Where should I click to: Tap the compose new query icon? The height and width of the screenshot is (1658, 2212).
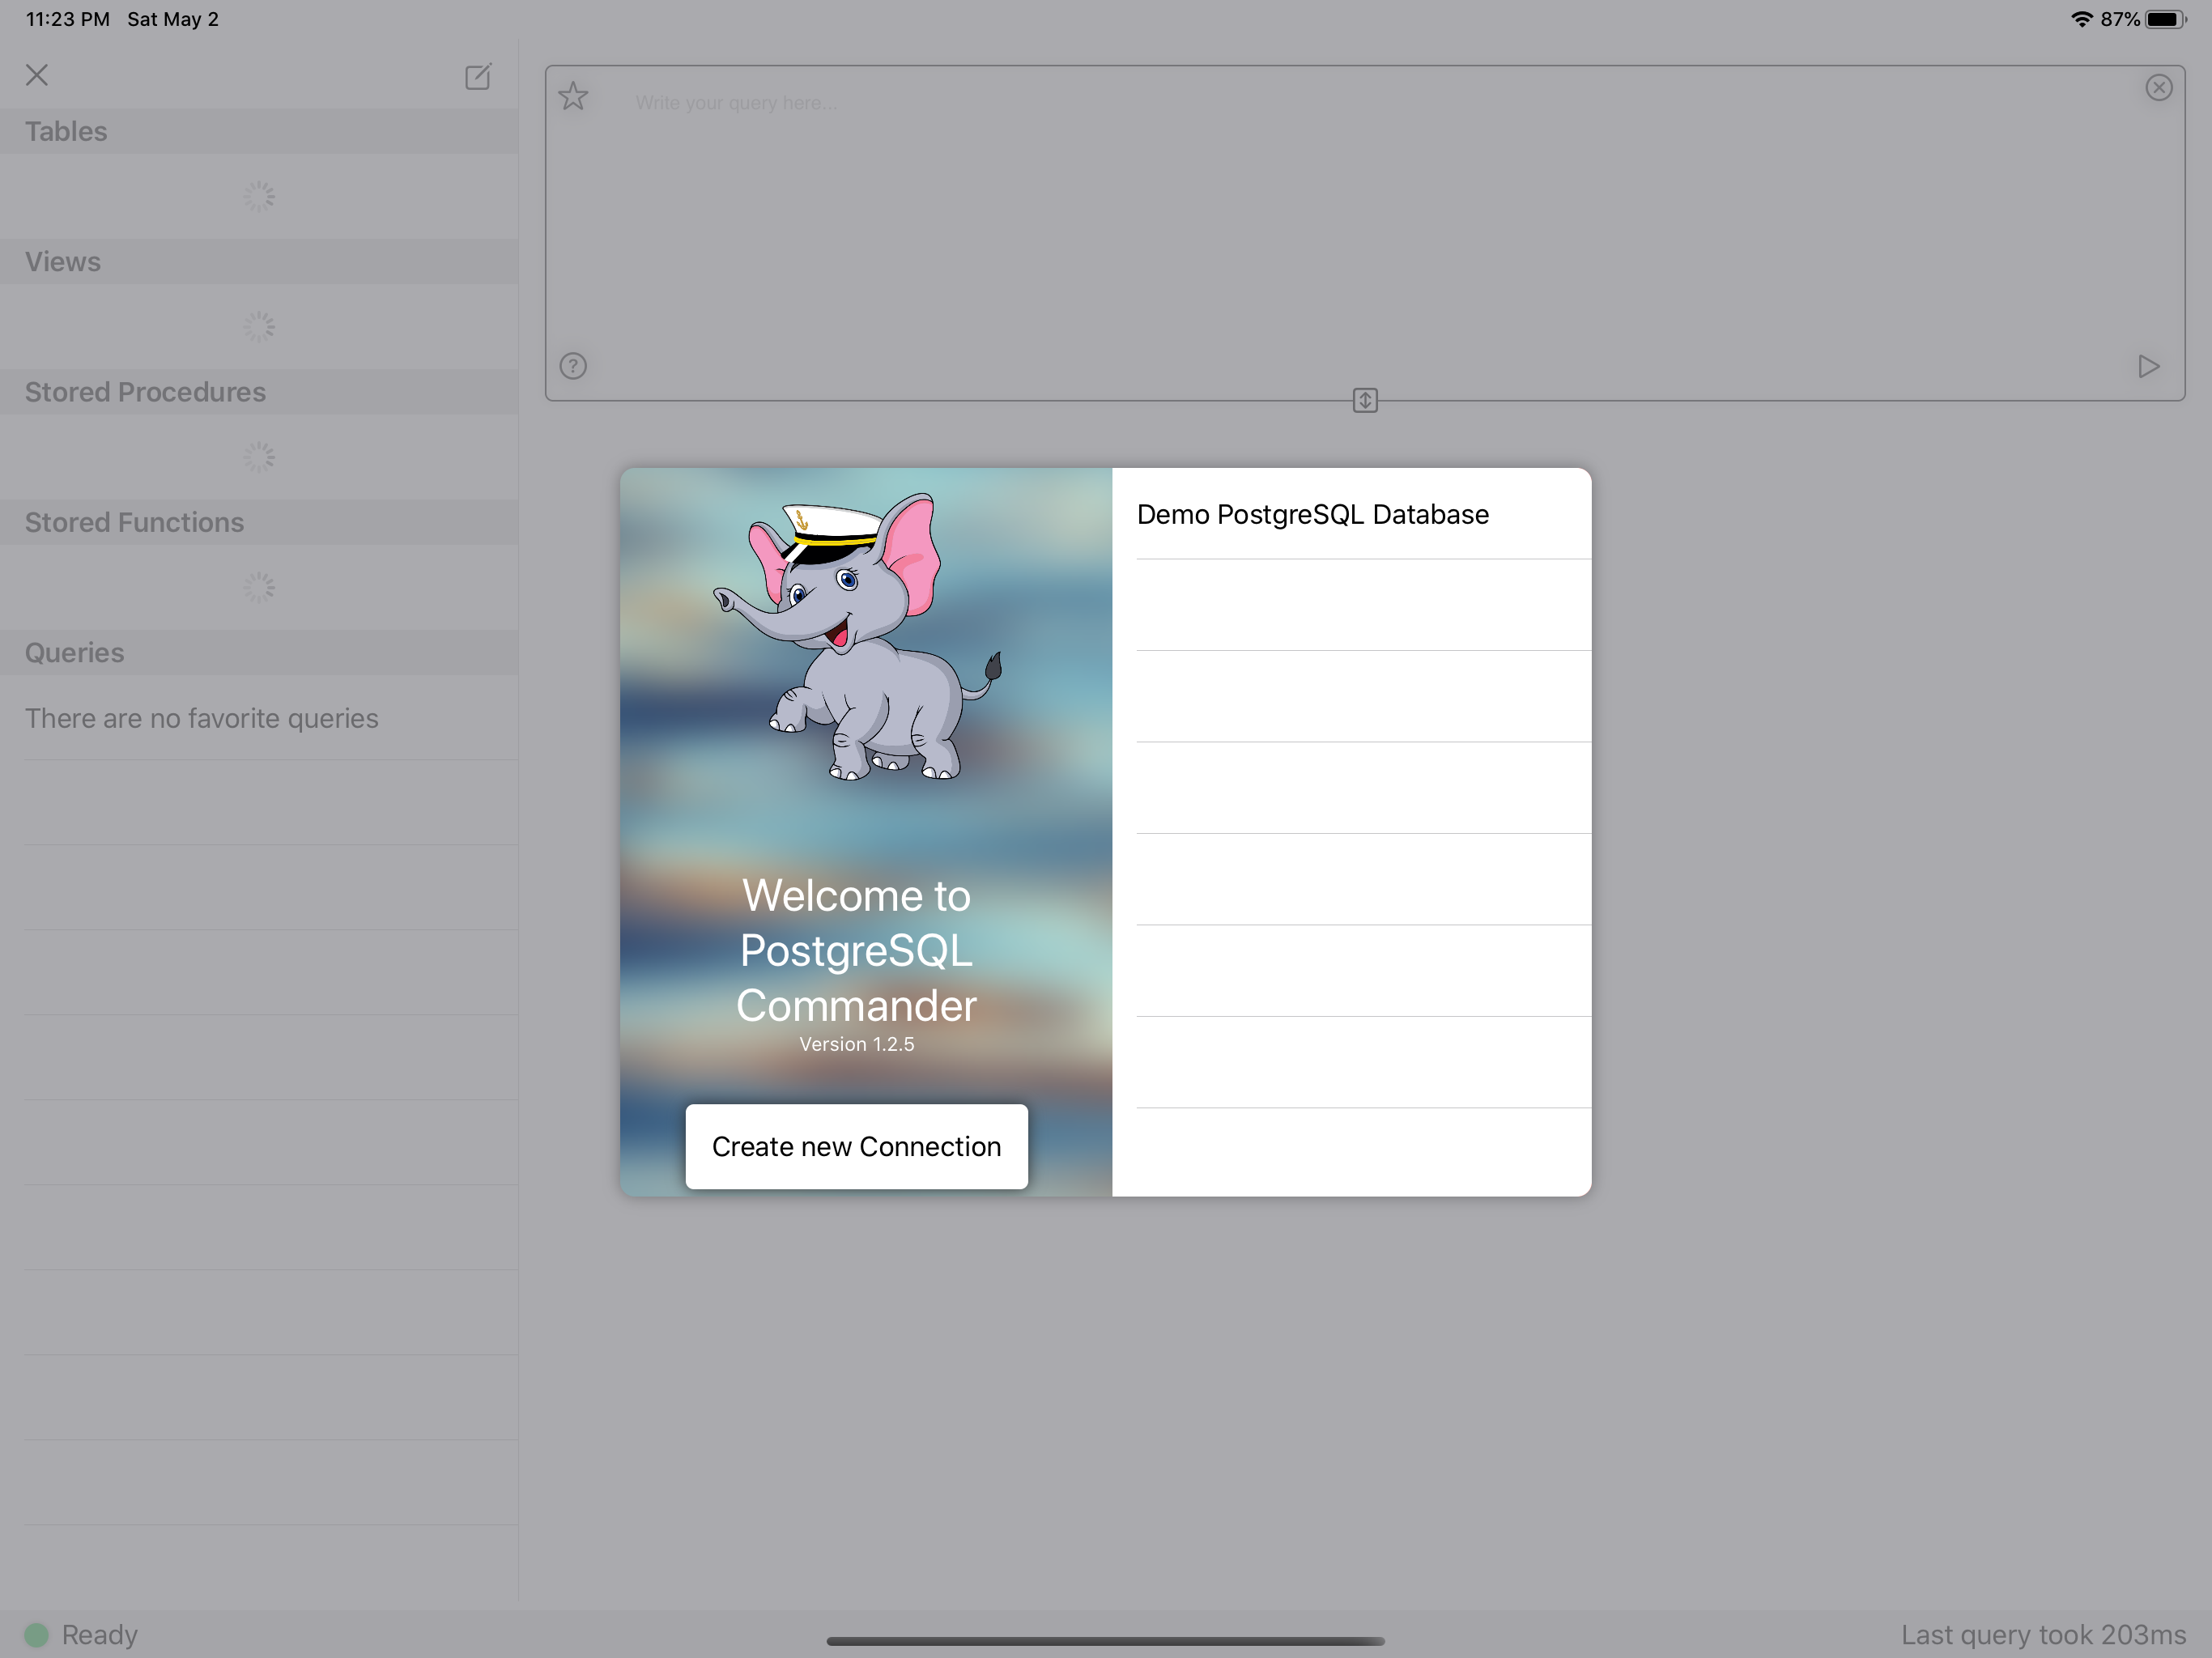(478, 77)
